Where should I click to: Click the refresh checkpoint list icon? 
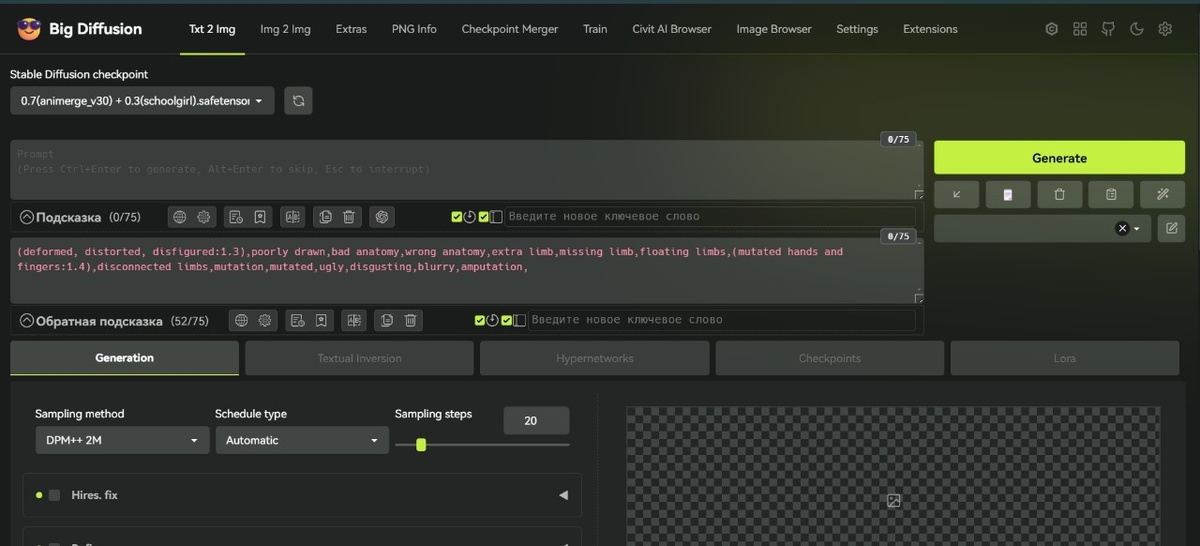pos(298,100)
